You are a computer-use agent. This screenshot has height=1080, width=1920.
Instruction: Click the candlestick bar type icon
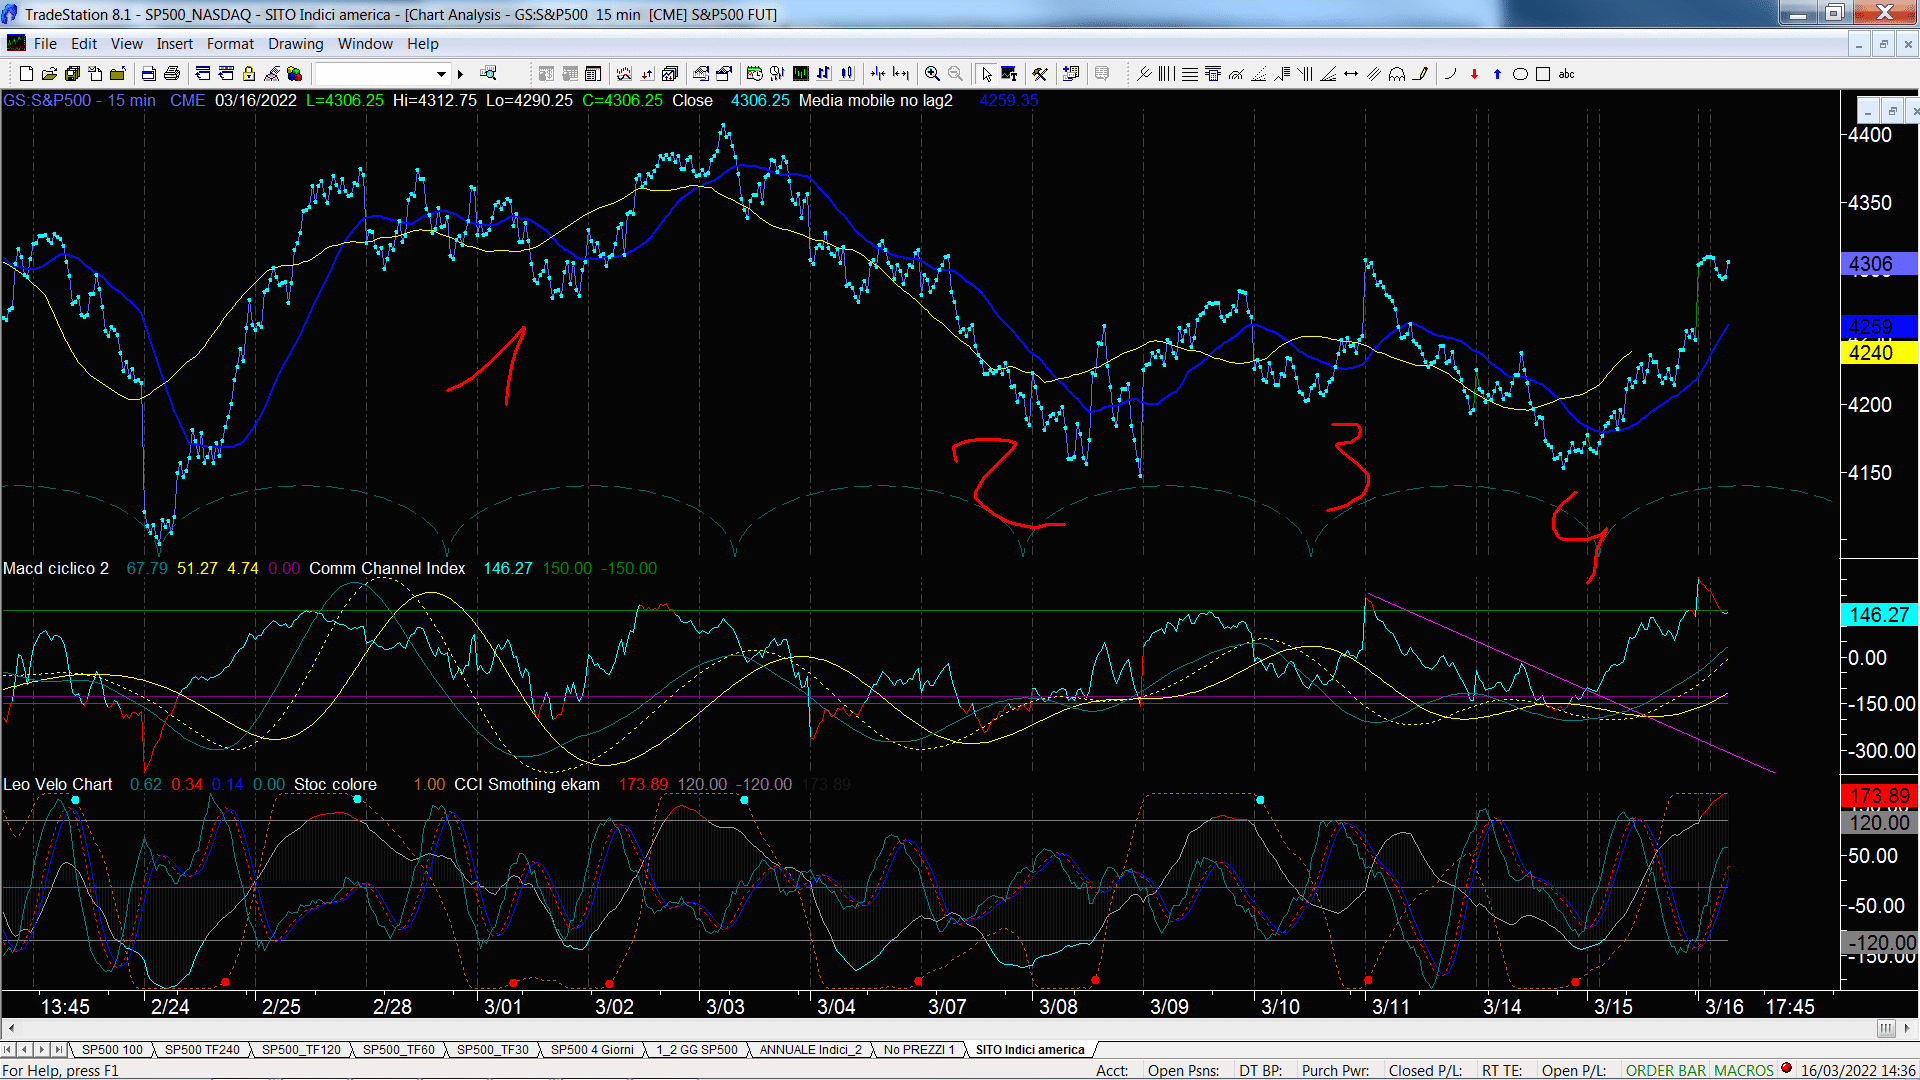847,74
